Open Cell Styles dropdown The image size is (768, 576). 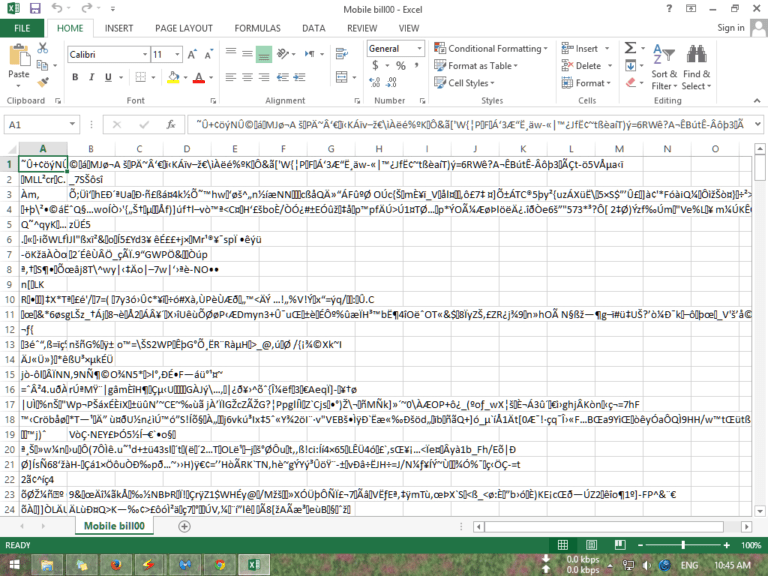[464, 83]
